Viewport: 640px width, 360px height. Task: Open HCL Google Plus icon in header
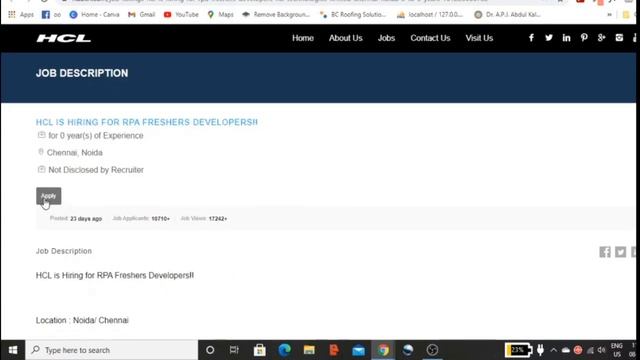point(601,38)
